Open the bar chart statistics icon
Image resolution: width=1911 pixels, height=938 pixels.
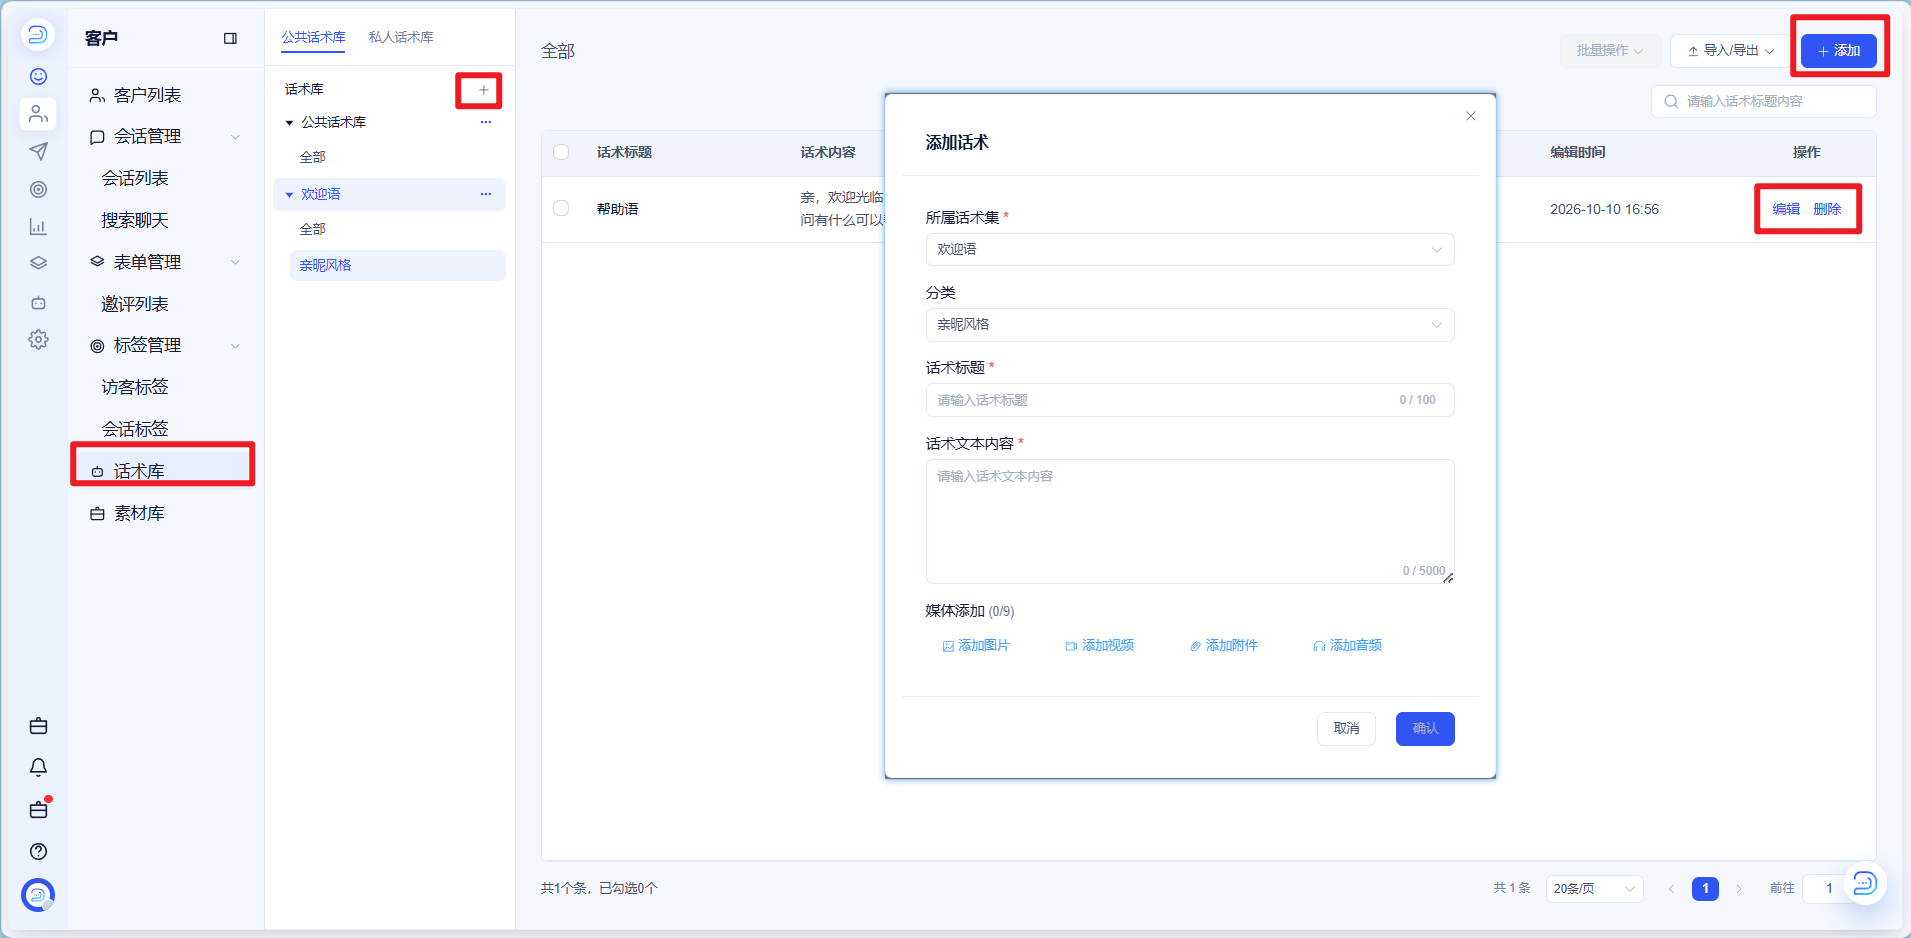(38, 227)
